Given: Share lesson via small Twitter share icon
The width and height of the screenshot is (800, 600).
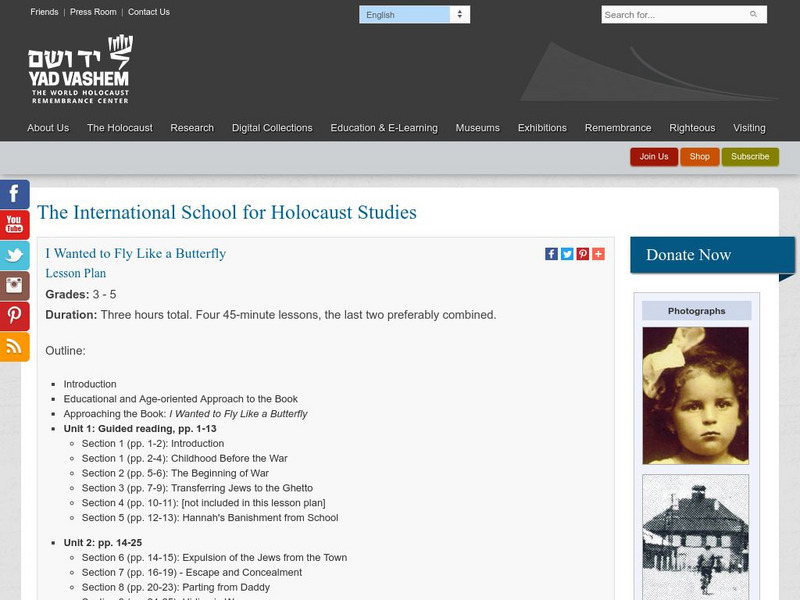Looking at the screenshot, I should [x=567, y=254].
